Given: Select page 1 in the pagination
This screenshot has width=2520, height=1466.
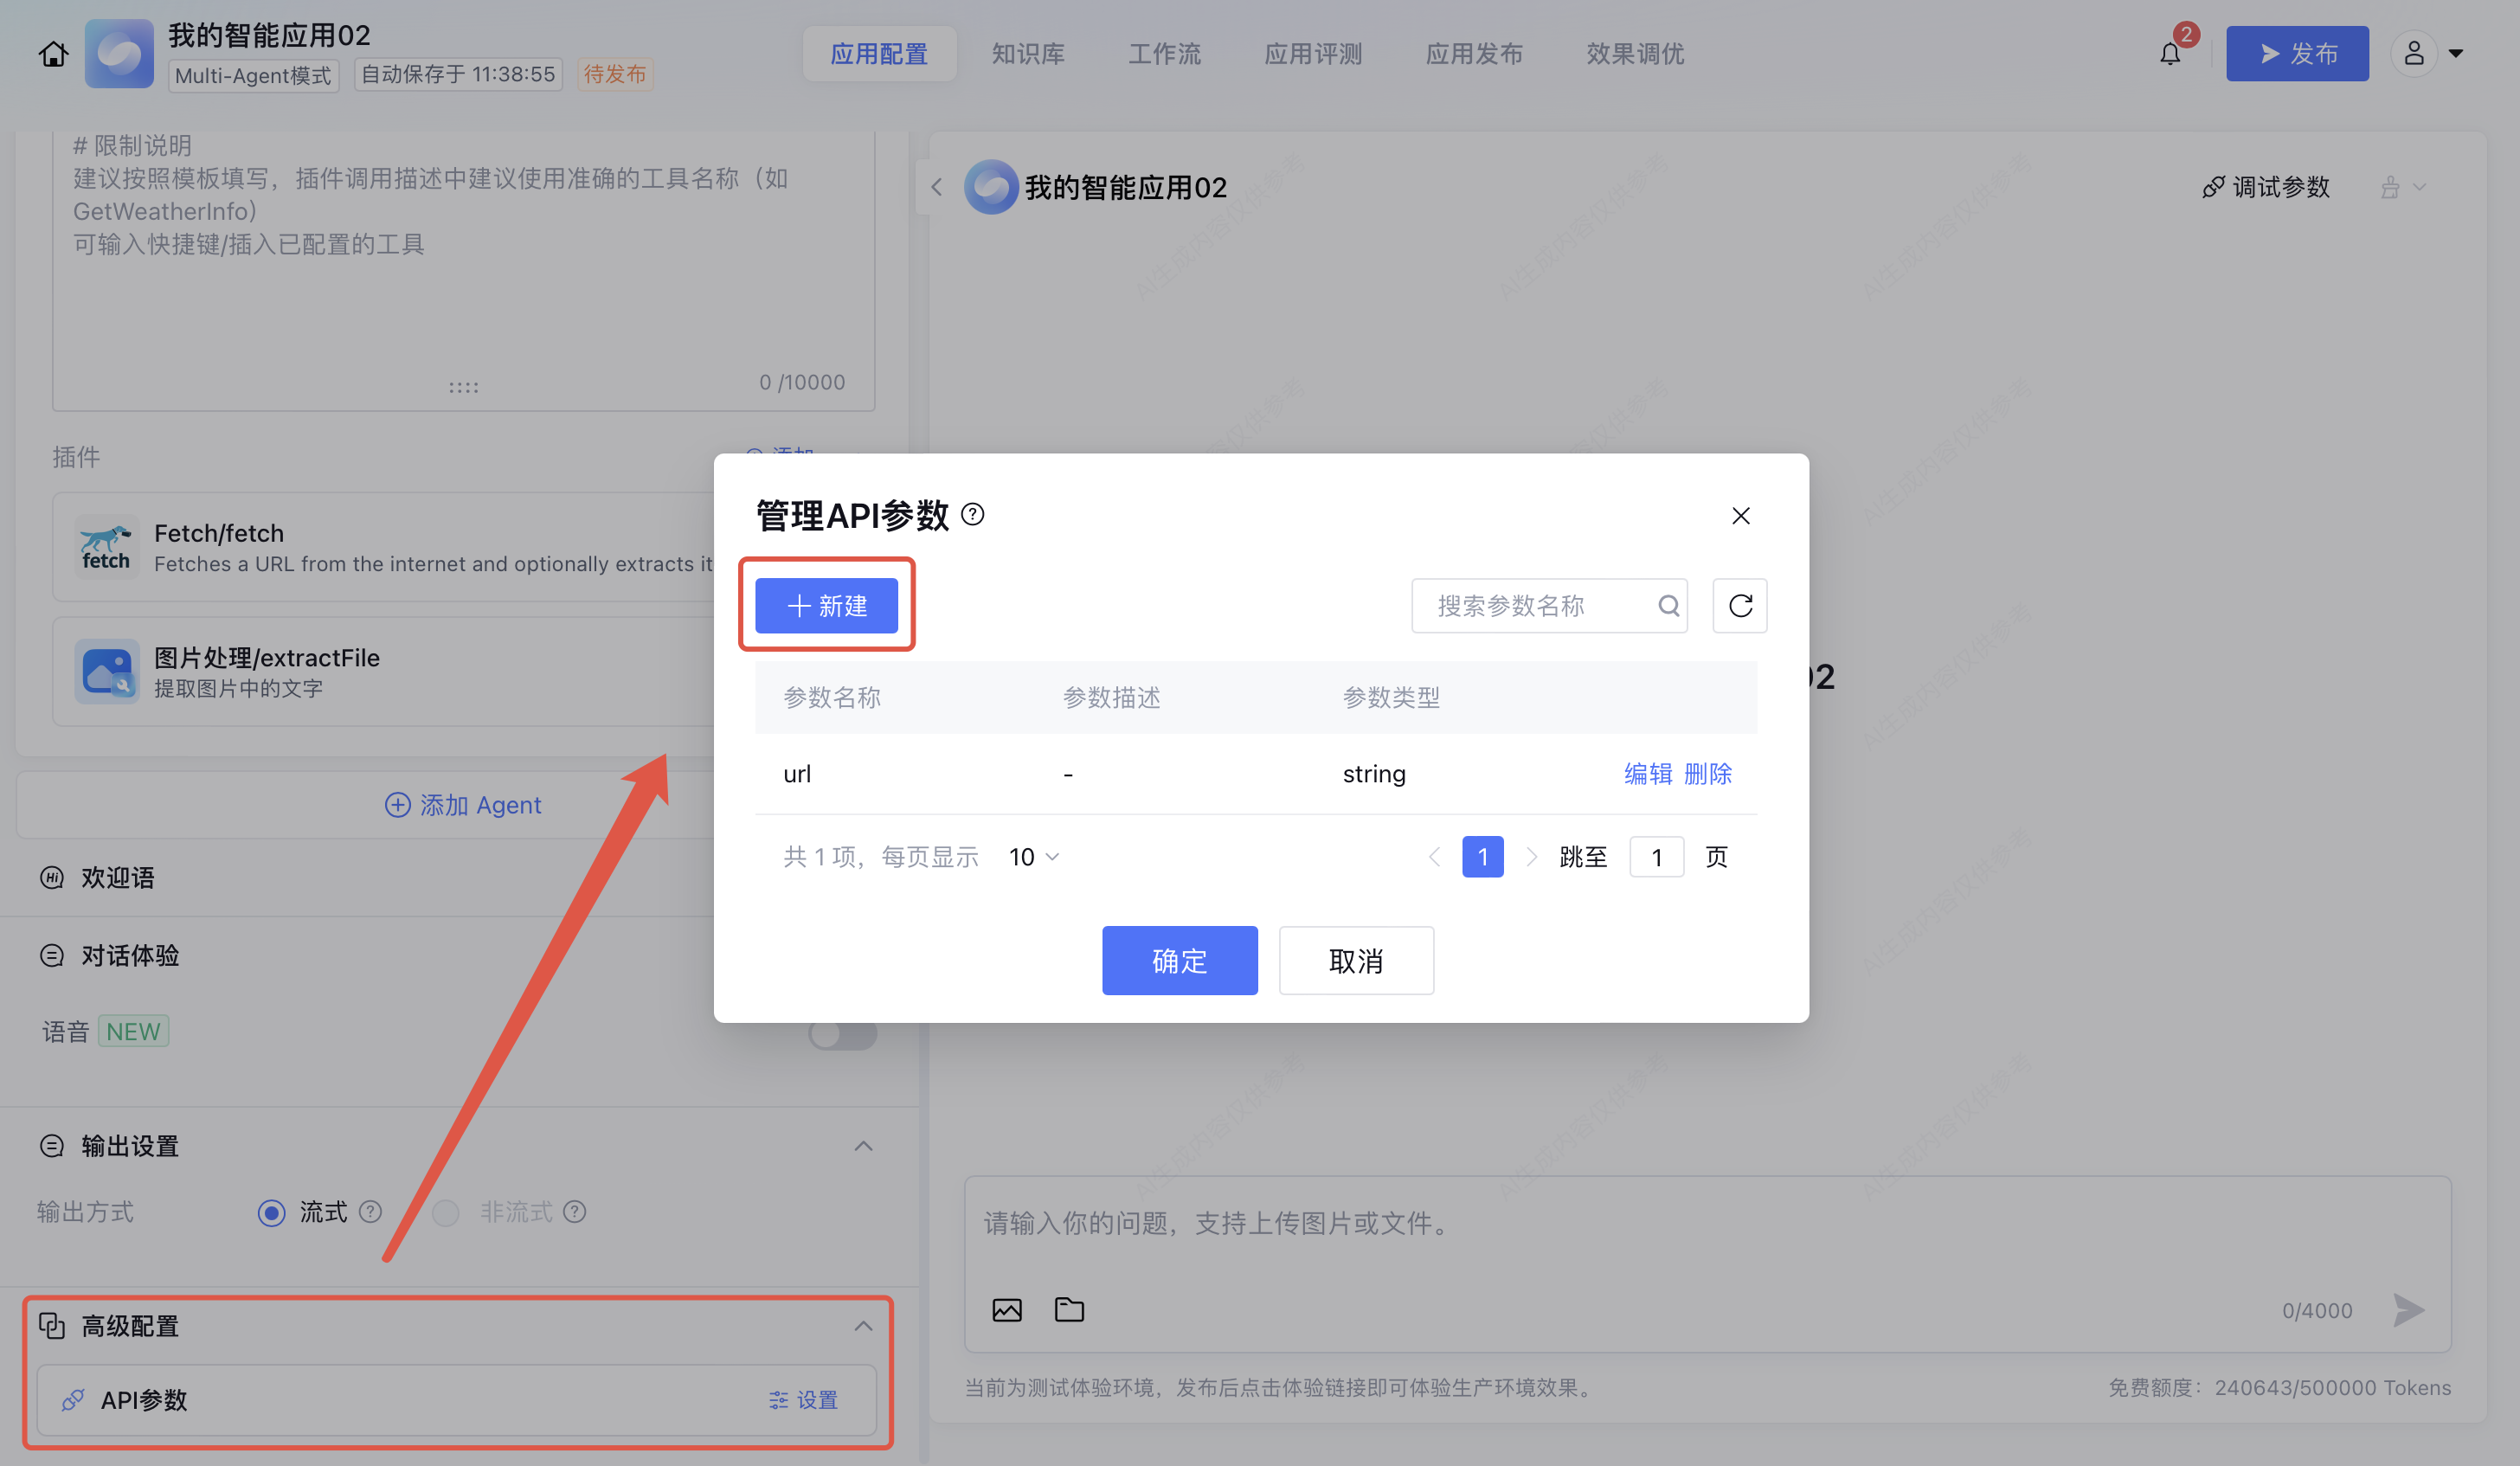Looking at the screenshot, I should click(1482, 857).
